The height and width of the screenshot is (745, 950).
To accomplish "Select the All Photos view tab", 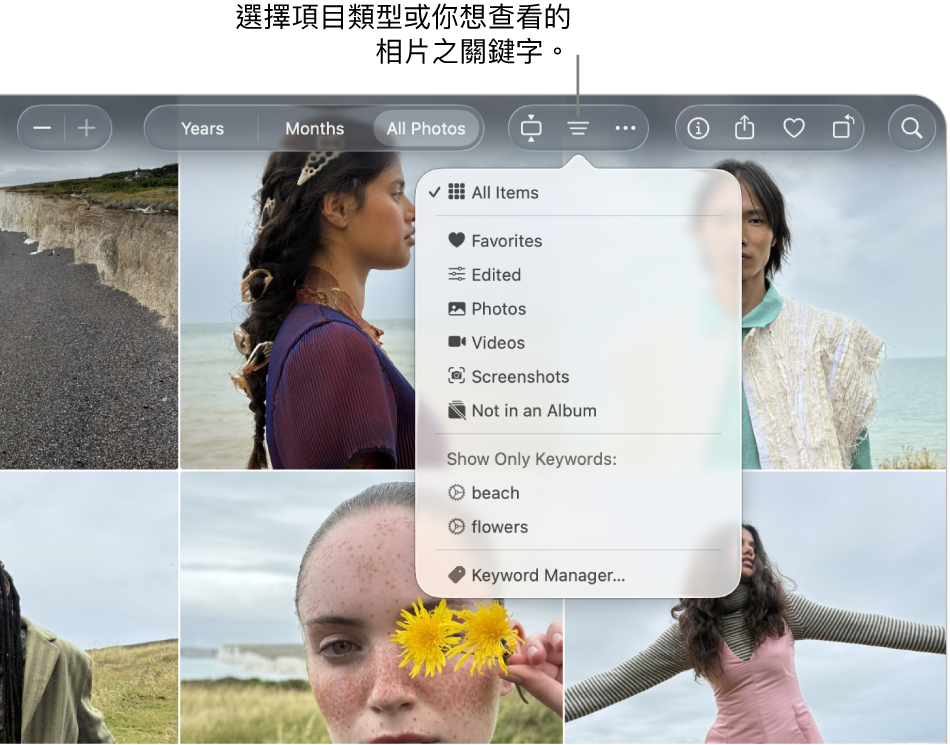I will click(426, 128).
